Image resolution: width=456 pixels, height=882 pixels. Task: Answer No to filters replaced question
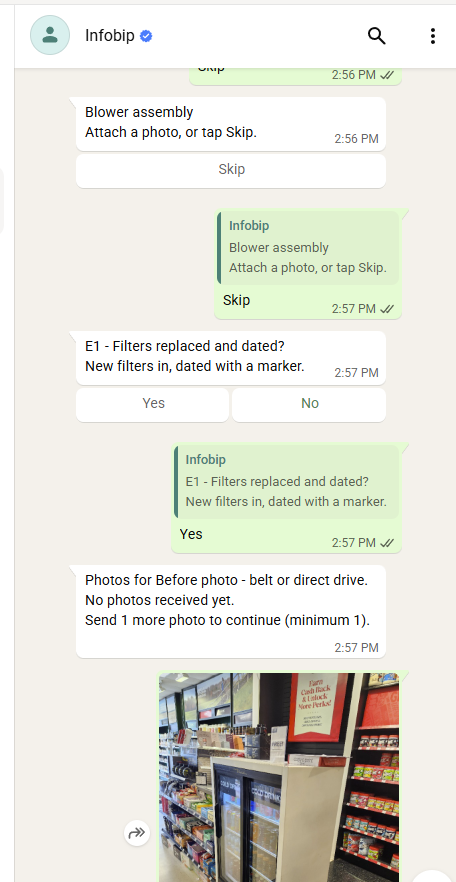point(309,404)
